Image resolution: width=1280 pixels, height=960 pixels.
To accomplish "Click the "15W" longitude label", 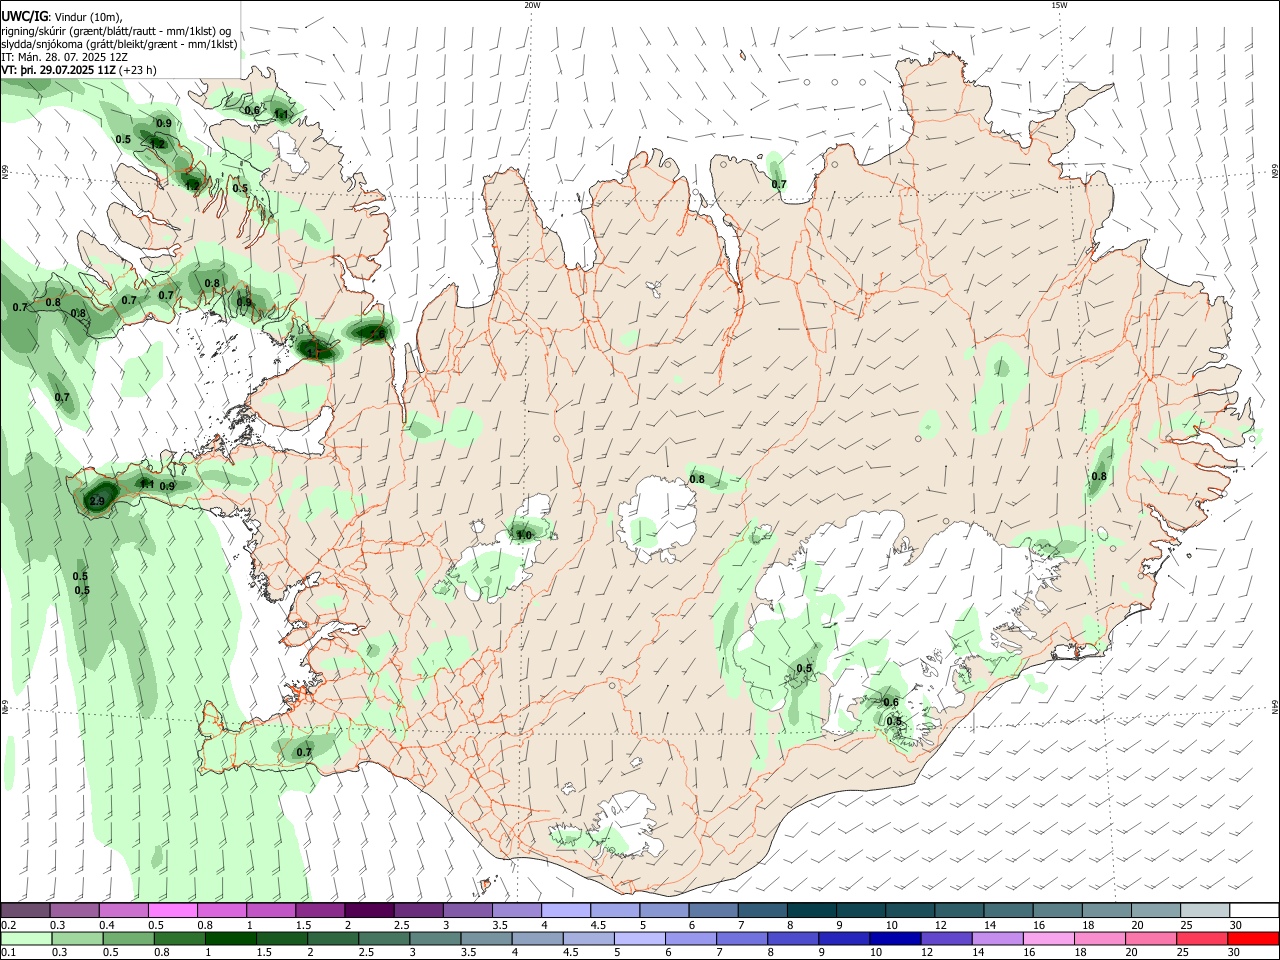I will 1059,5.
